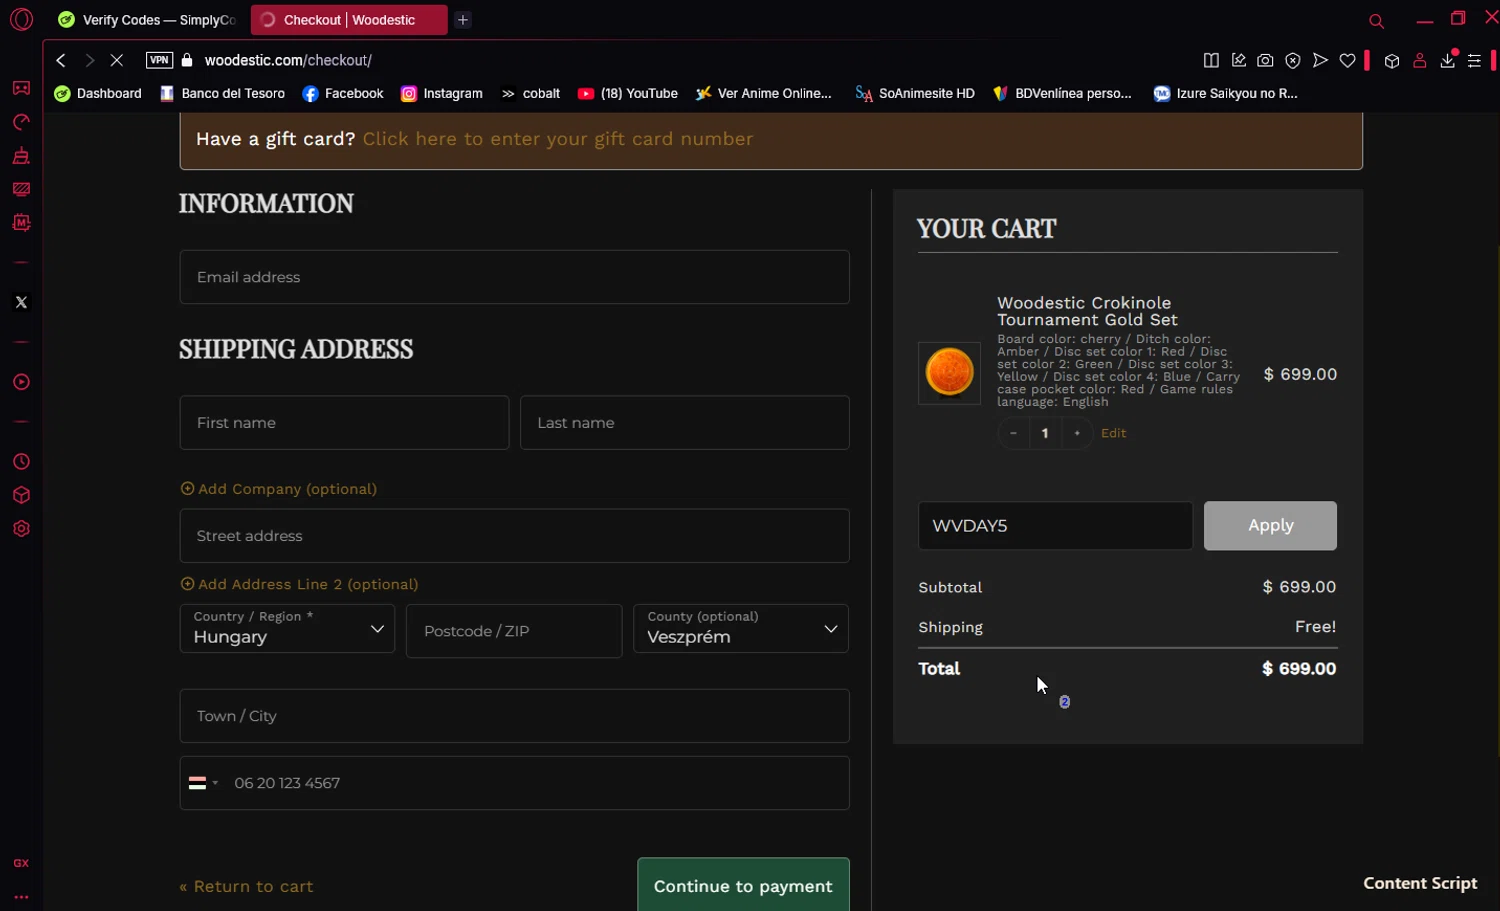The image size is (1500, 911).
Task: Click the address bar URL woodestic.com/checkout/
Action: tap(288, 60)
